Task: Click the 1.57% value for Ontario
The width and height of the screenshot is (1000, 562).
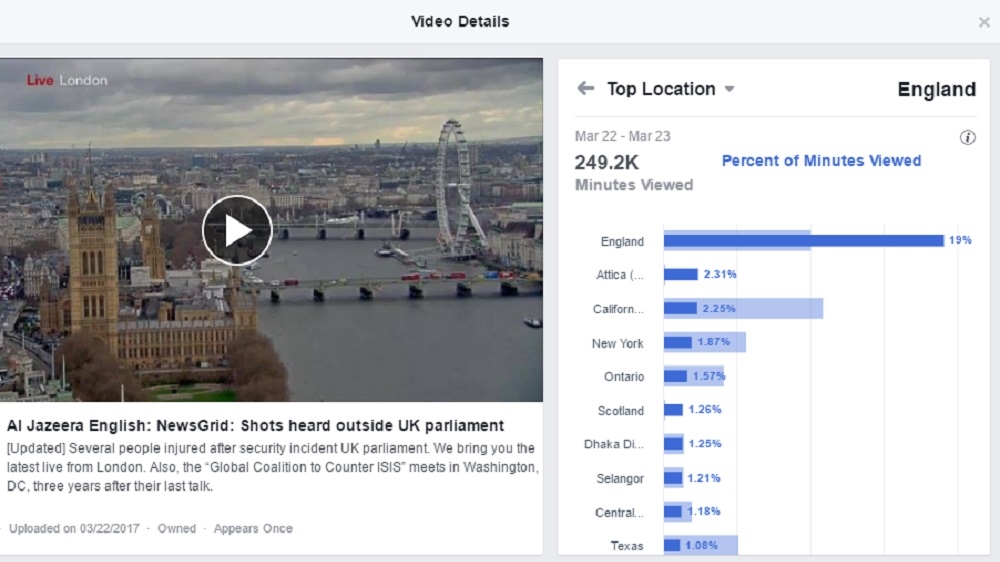Action: click(x=709, y=376)
